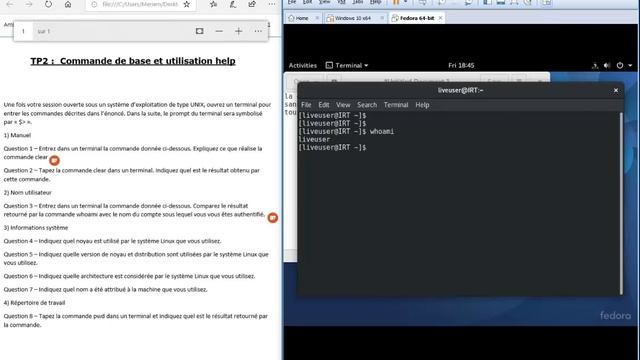Close the Fedora 64-bit tab
The image size is (640, 360).
pos(440,18)
